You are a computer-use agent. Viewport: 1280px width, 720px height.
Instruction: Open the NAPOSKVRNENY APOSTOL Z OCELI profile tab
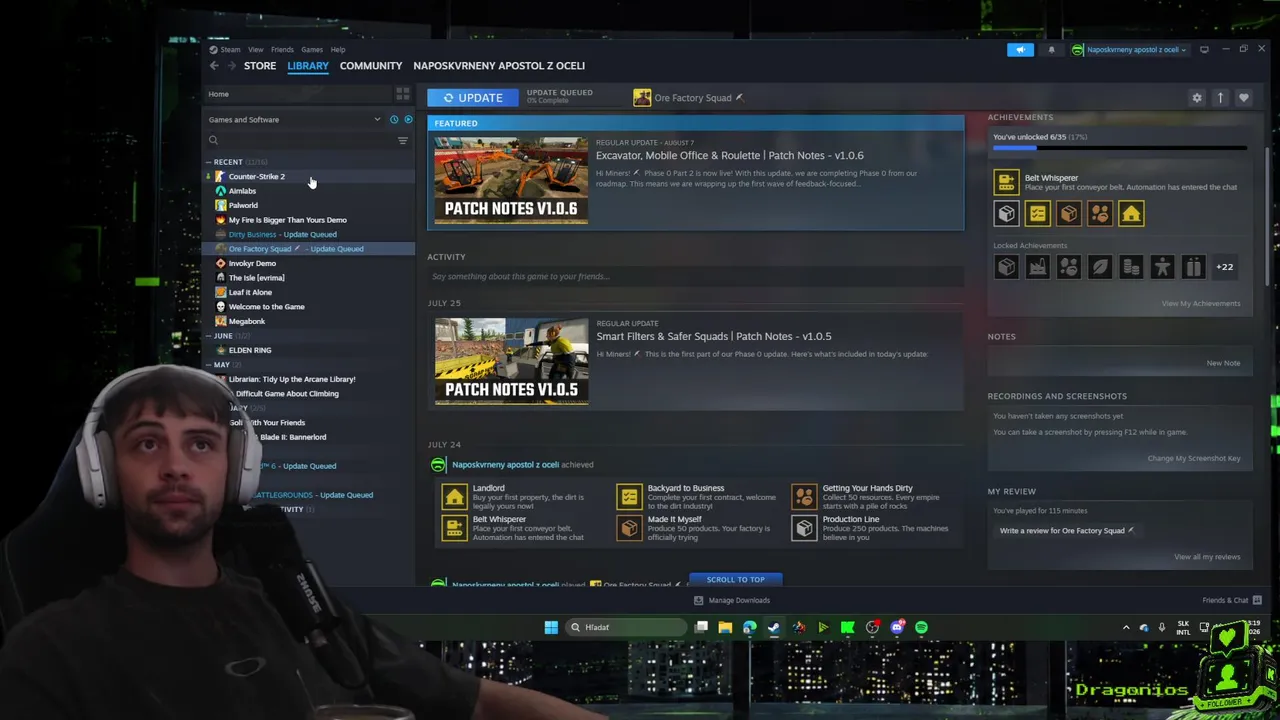click(499, 66)
